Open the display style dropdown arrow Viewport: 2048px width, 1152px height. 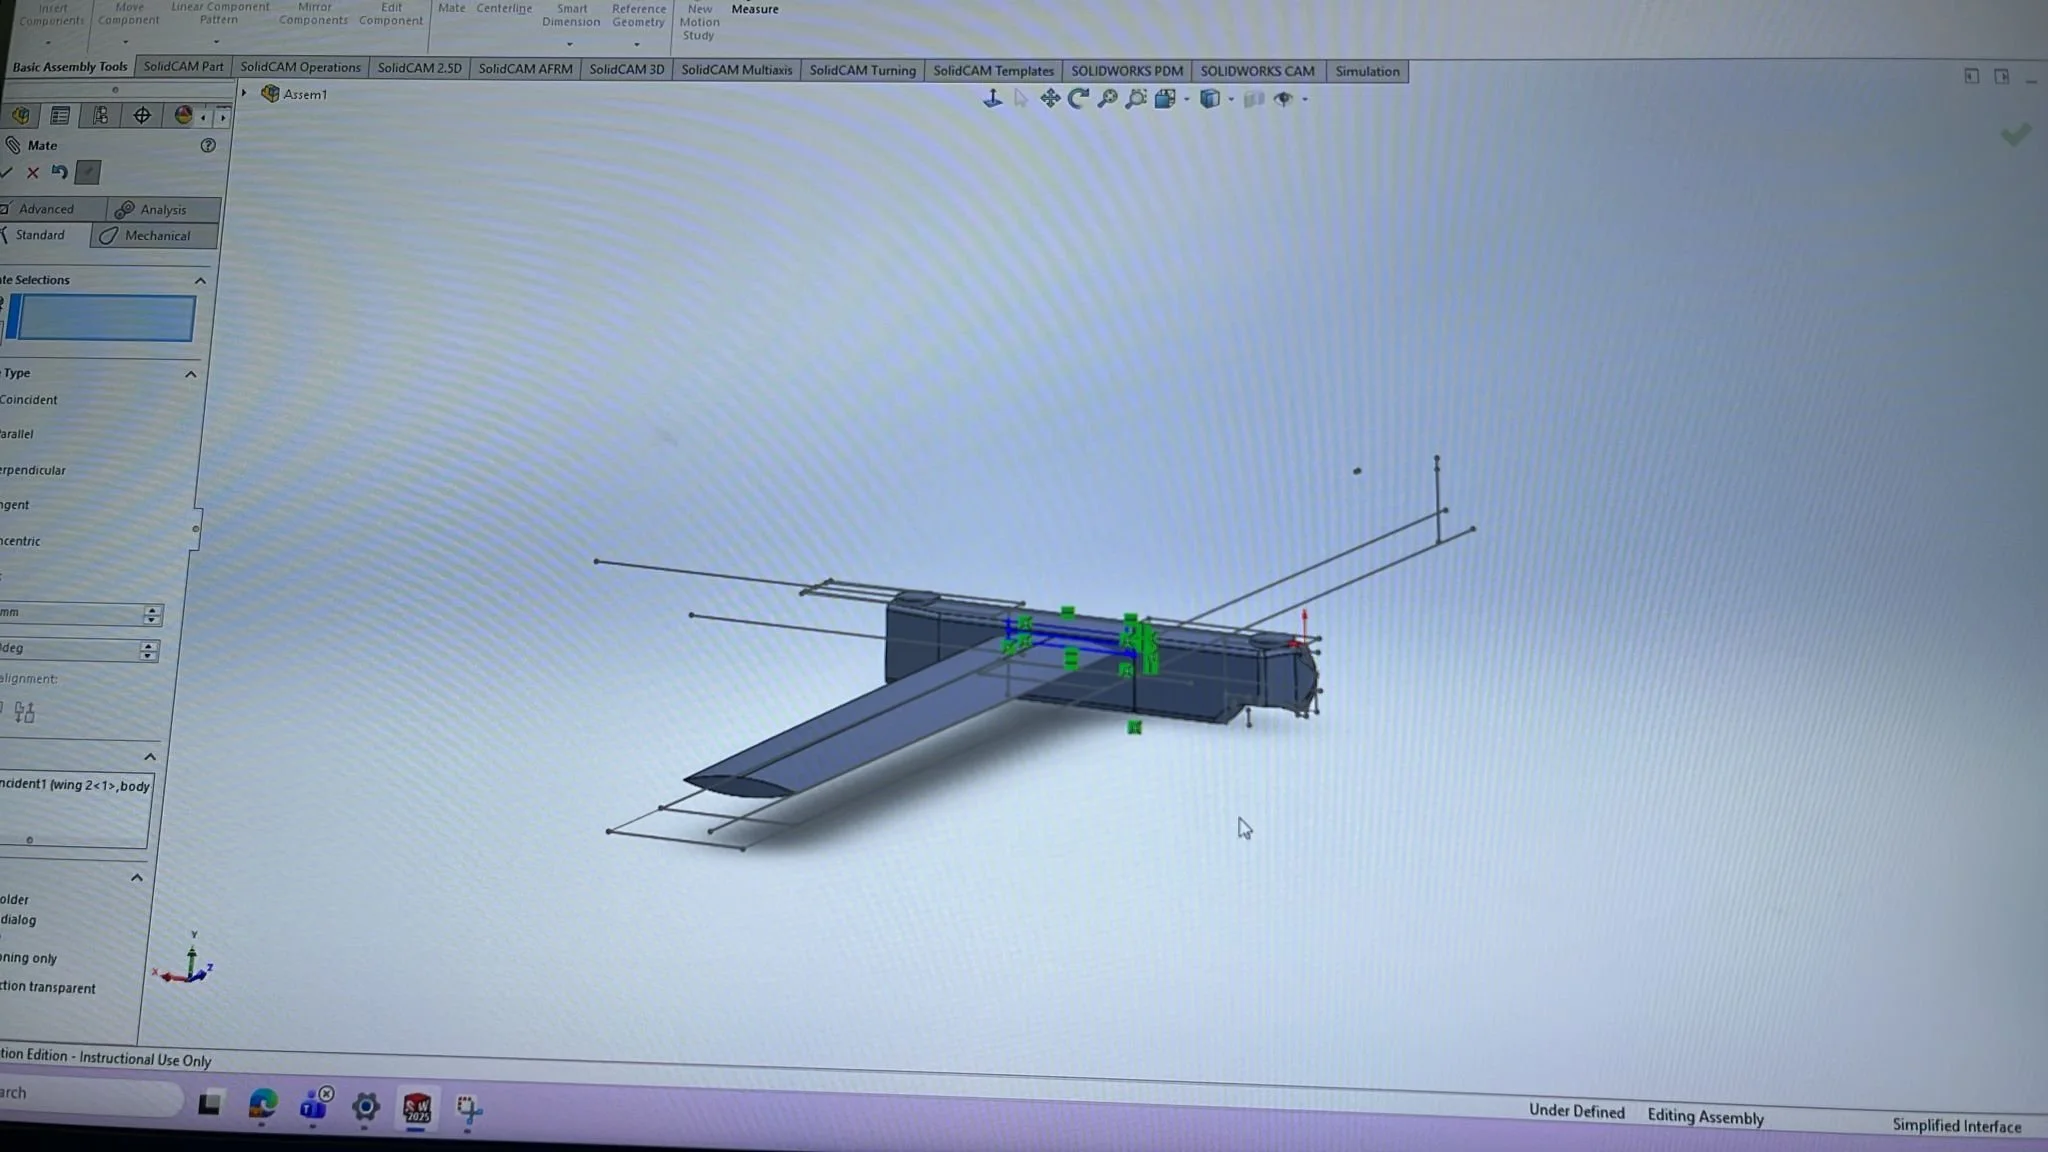[1231, 99]
